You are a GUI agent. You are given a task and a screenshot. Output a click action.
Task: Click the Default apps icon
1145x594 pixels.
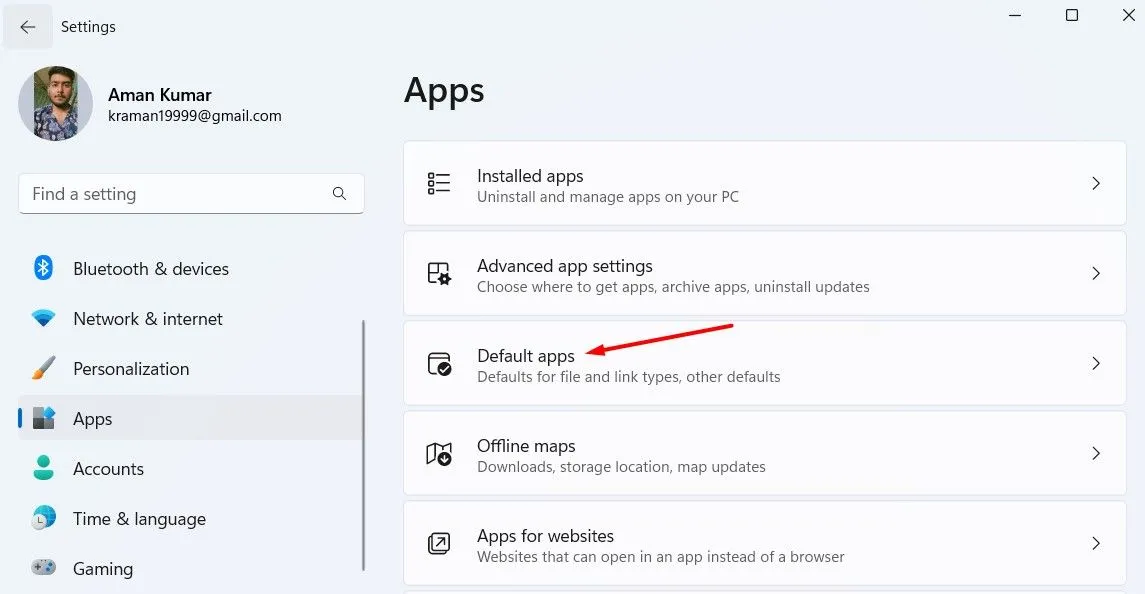pos(438,364)
